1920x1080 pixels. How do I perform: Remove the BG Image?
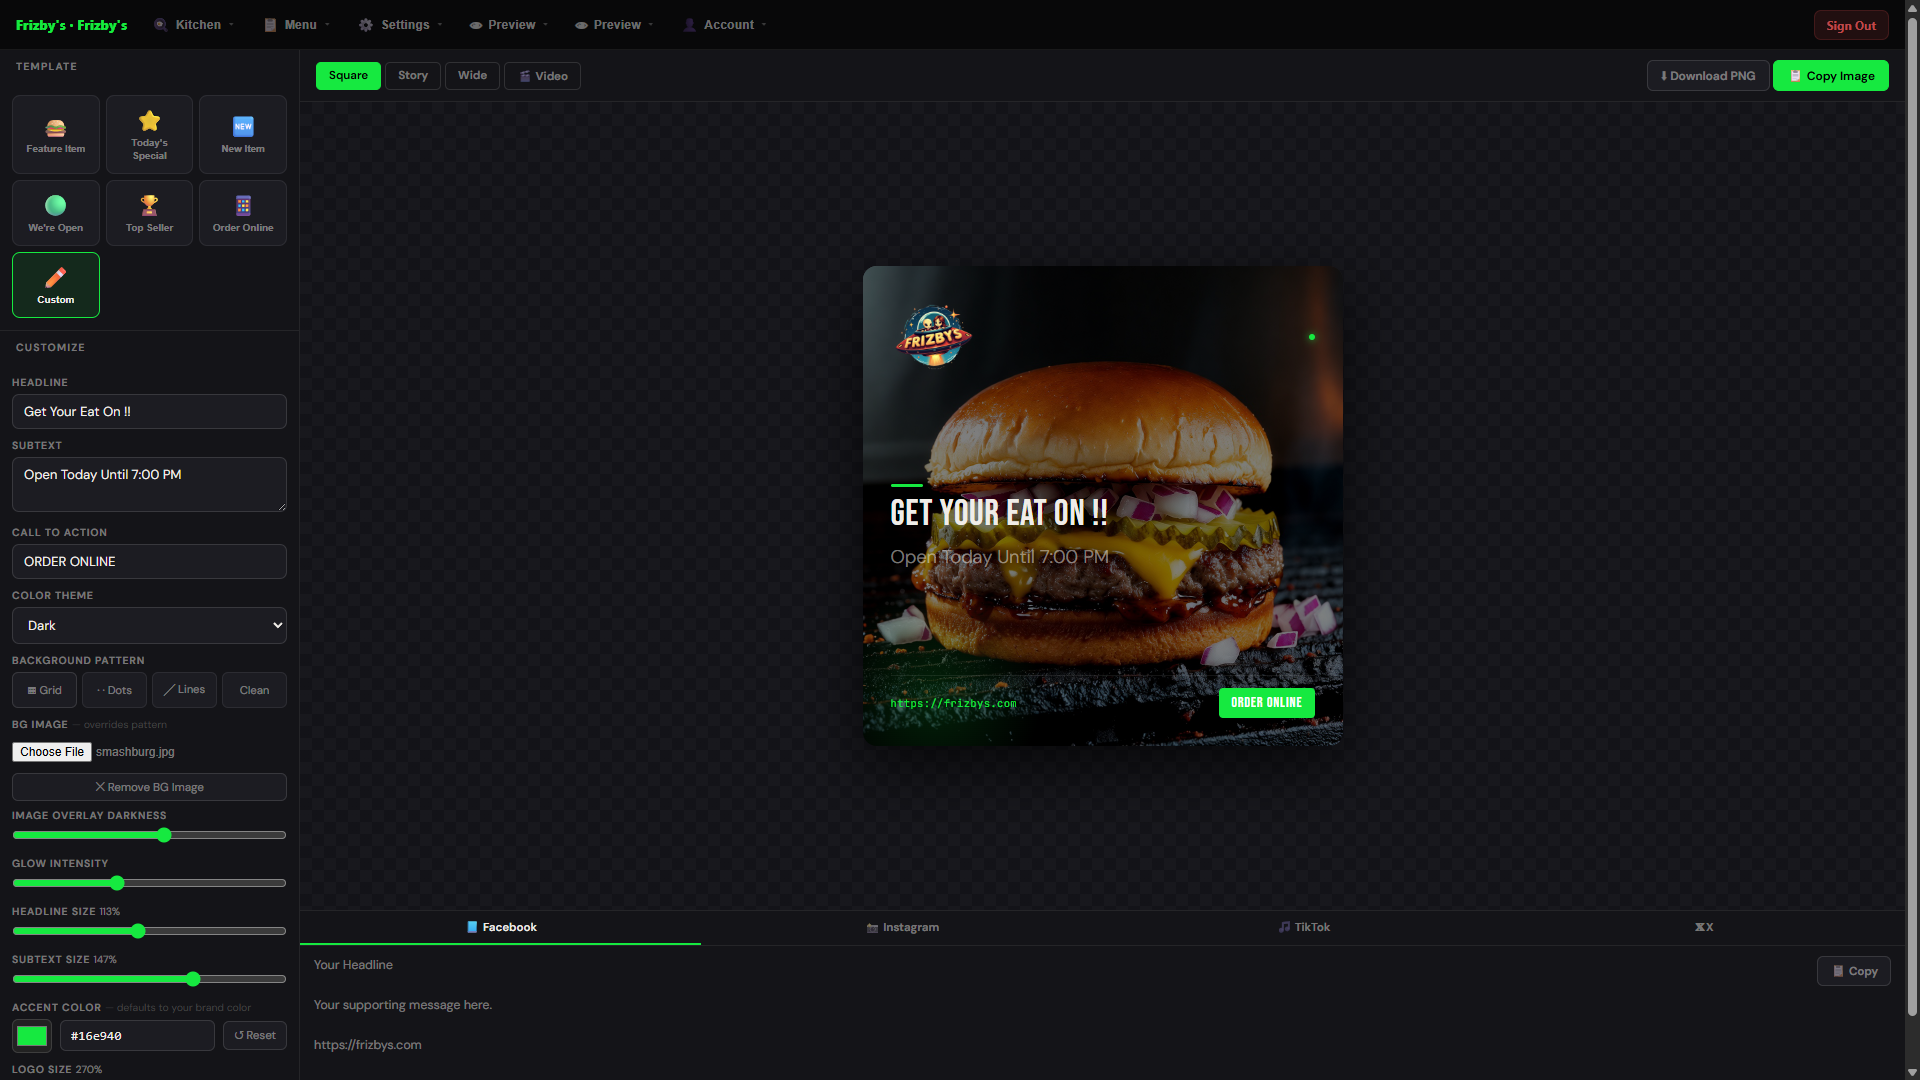click(149, 787)
